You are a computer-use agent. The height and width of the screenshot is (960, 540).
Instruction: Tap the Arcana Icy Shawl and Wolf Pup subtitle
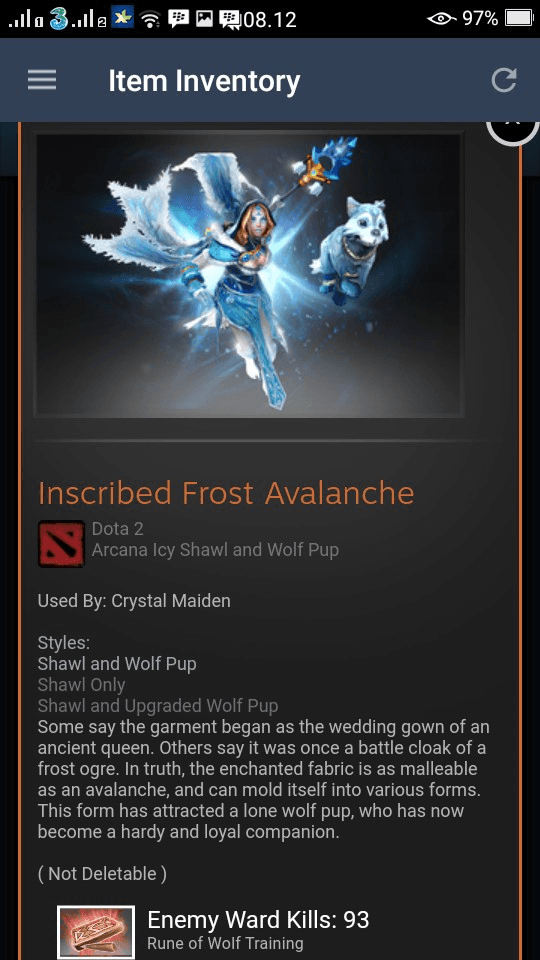point(215,550)
